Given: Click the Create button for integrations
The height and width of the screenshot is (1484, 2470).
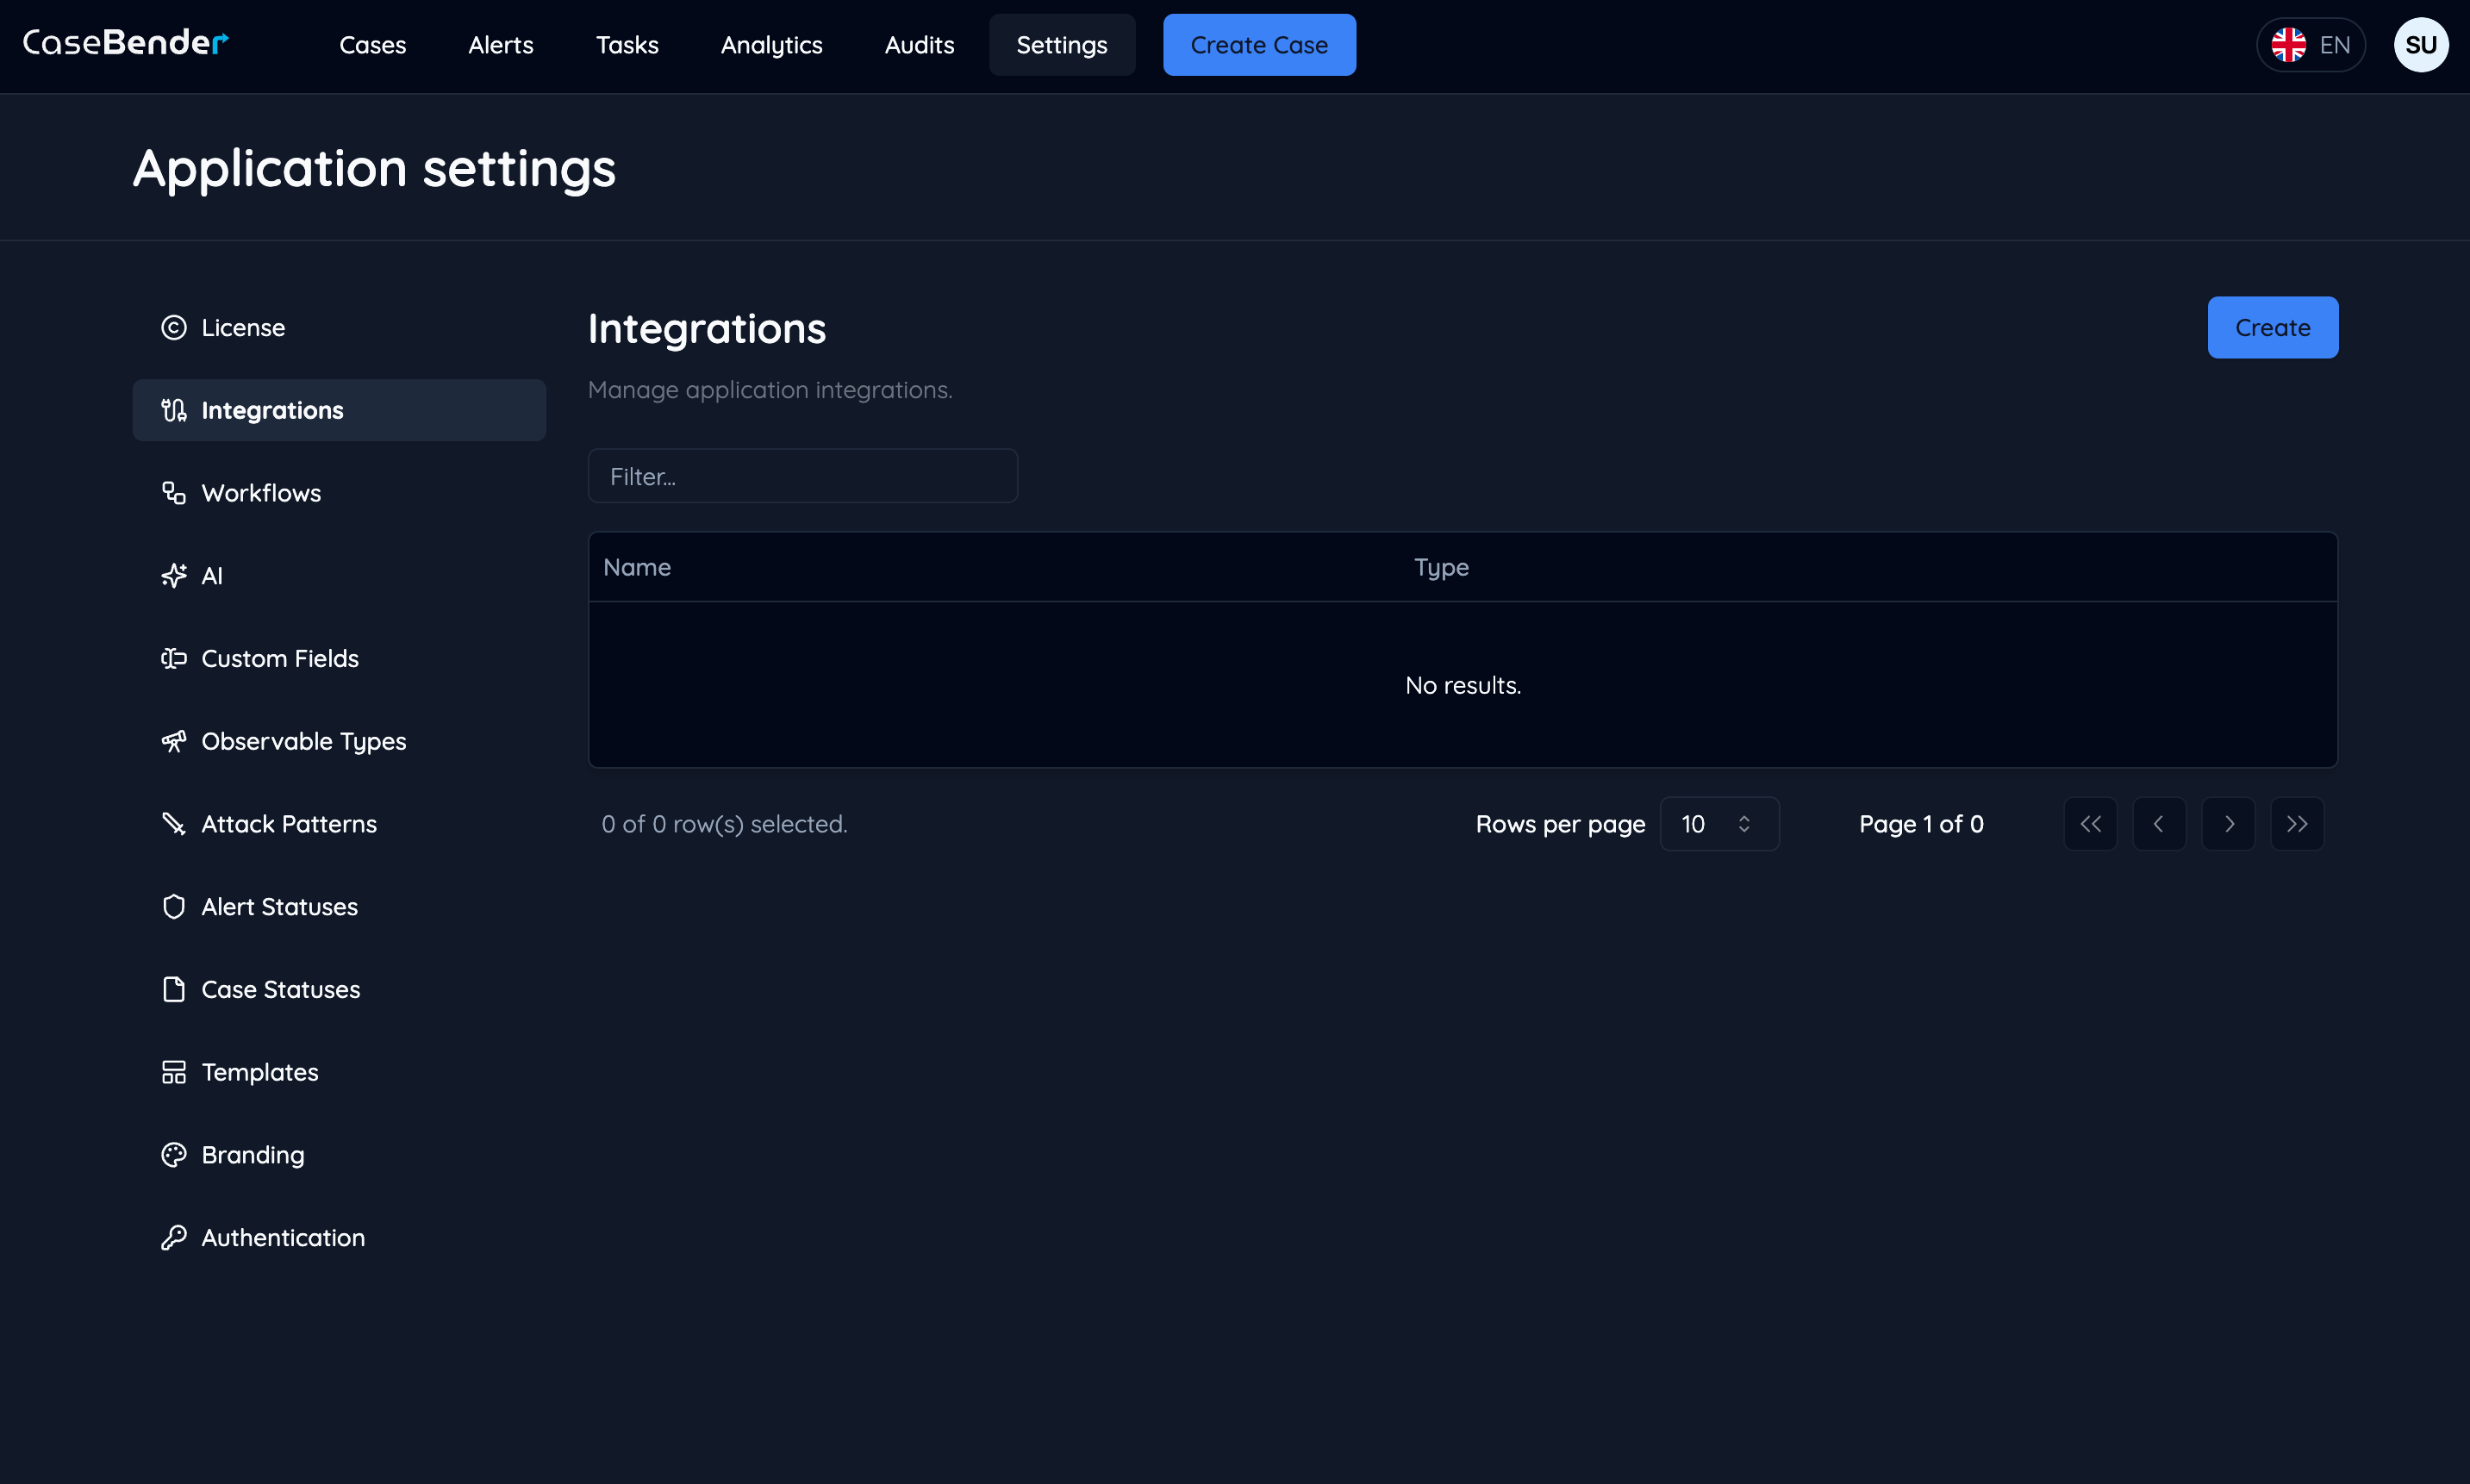Looking at the screenshot, I should (2271, 327).
